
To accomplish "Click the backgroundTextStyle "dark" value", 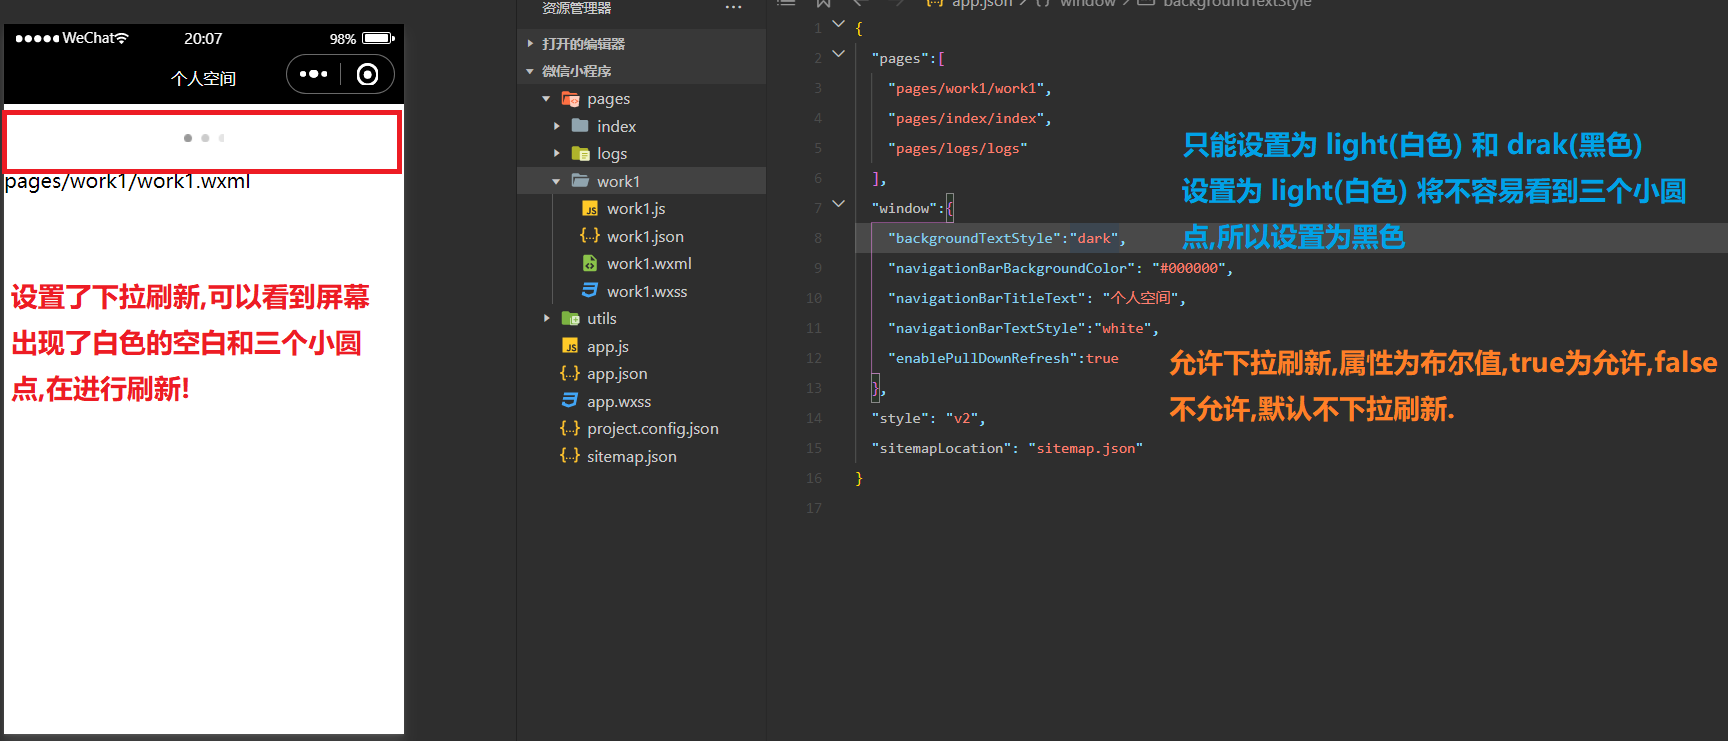I will 1094,238.
